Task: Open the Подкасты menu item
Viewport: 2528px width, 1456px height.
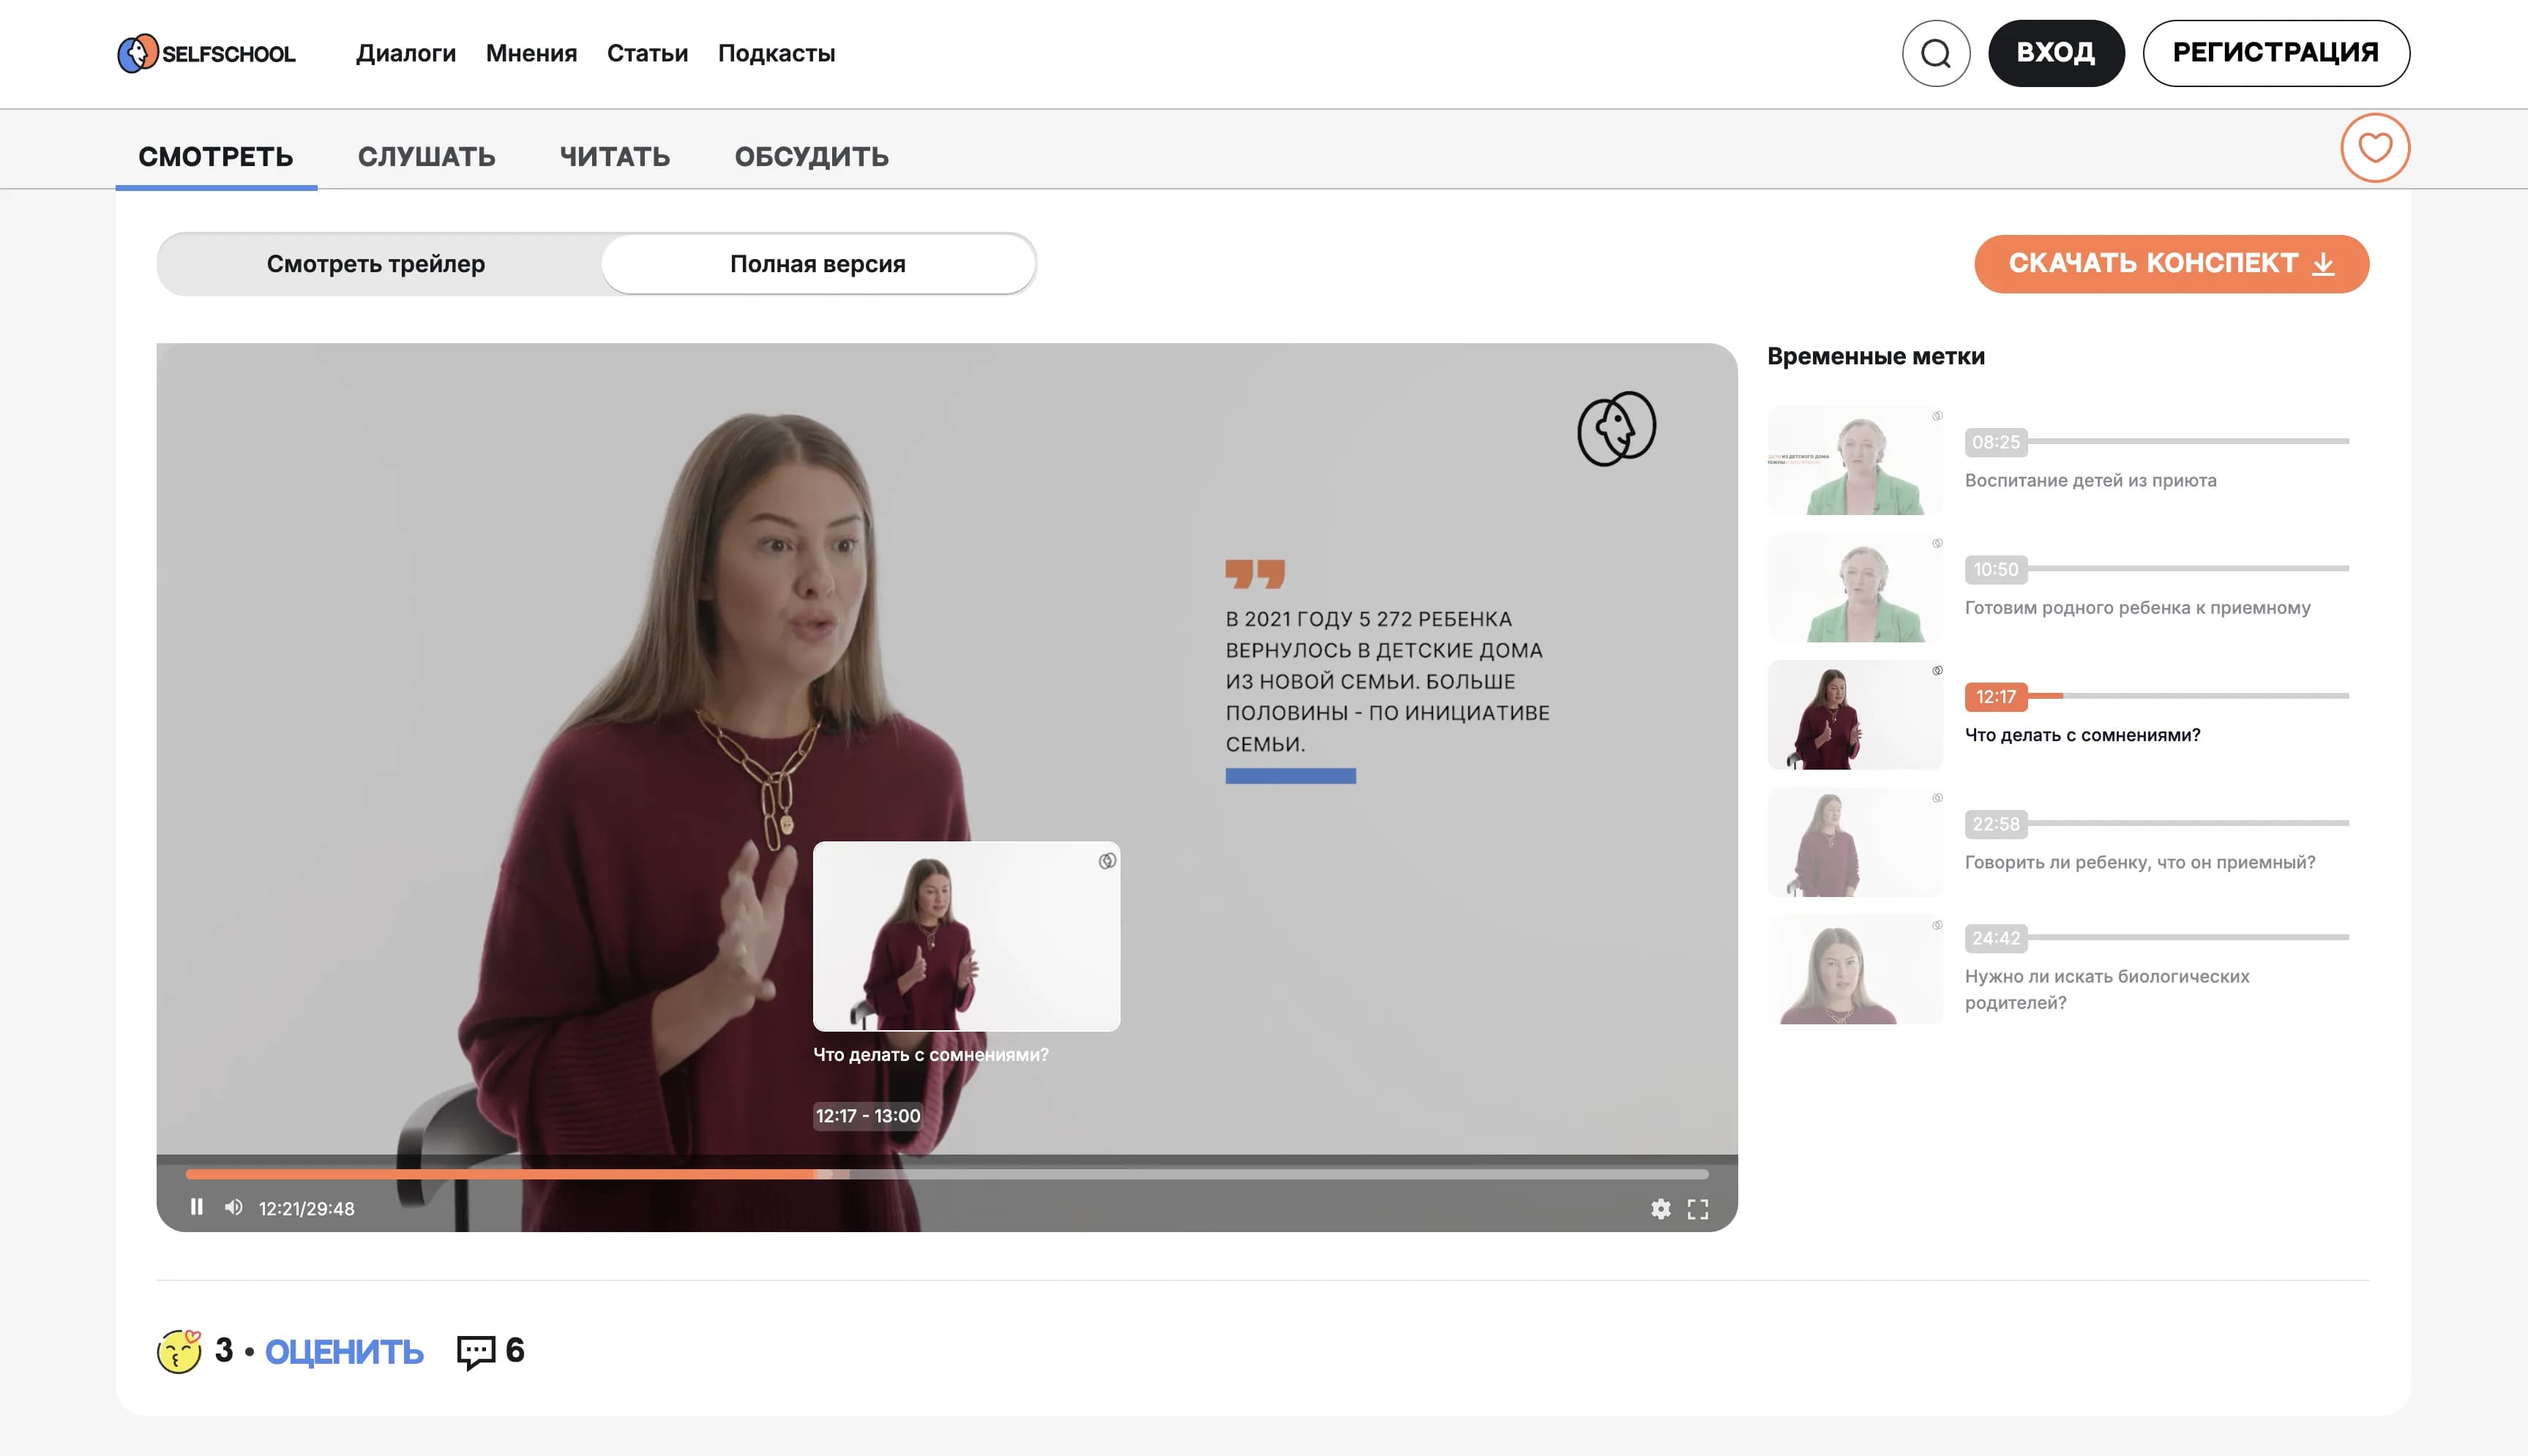Action: tap(777, 53)
